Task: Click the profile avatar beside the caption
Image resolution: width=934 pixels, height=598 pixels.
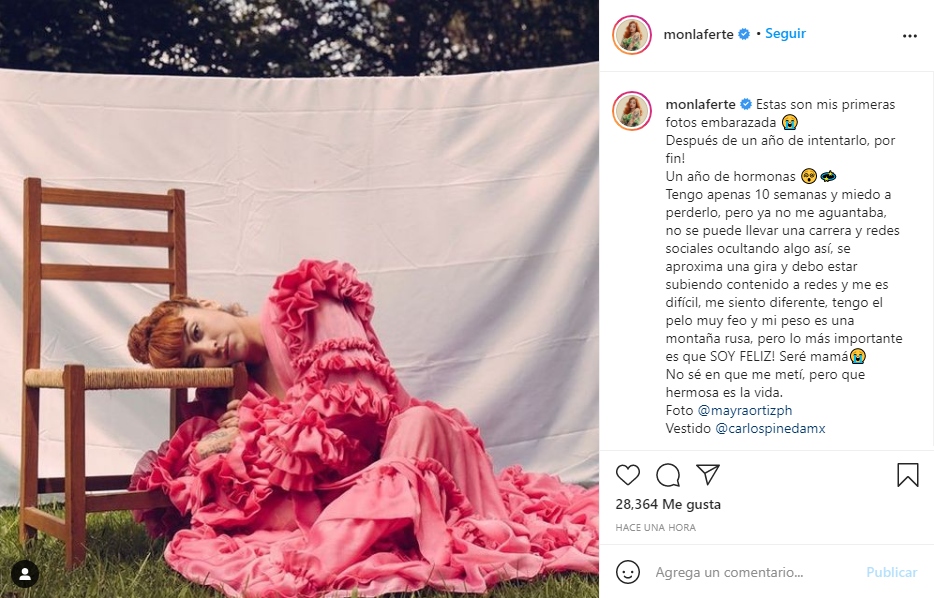Action: click(x=632, y=111)
